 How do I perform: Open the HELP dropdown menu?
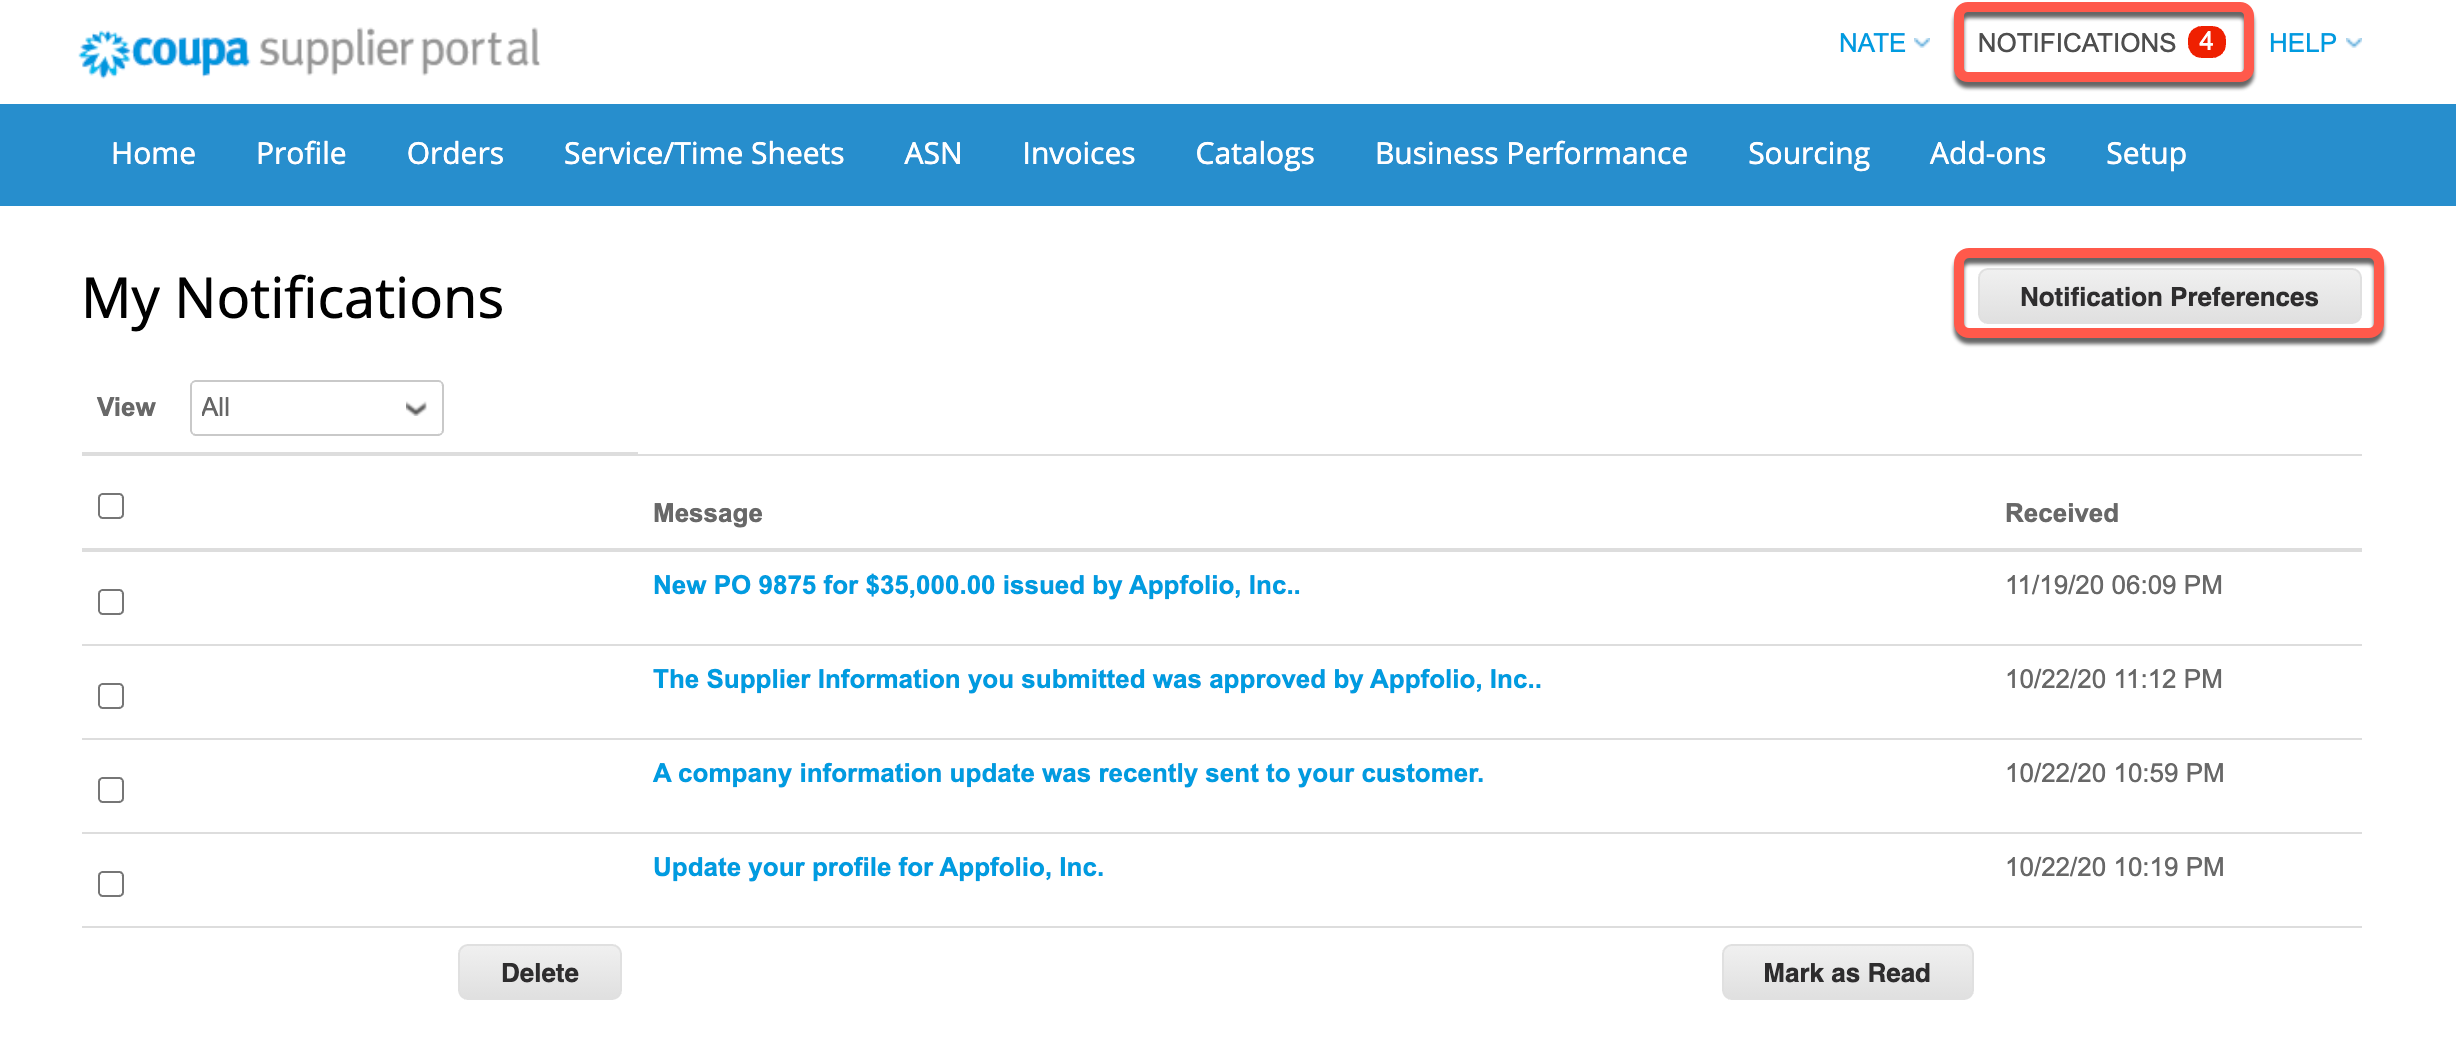[2314, 43]
